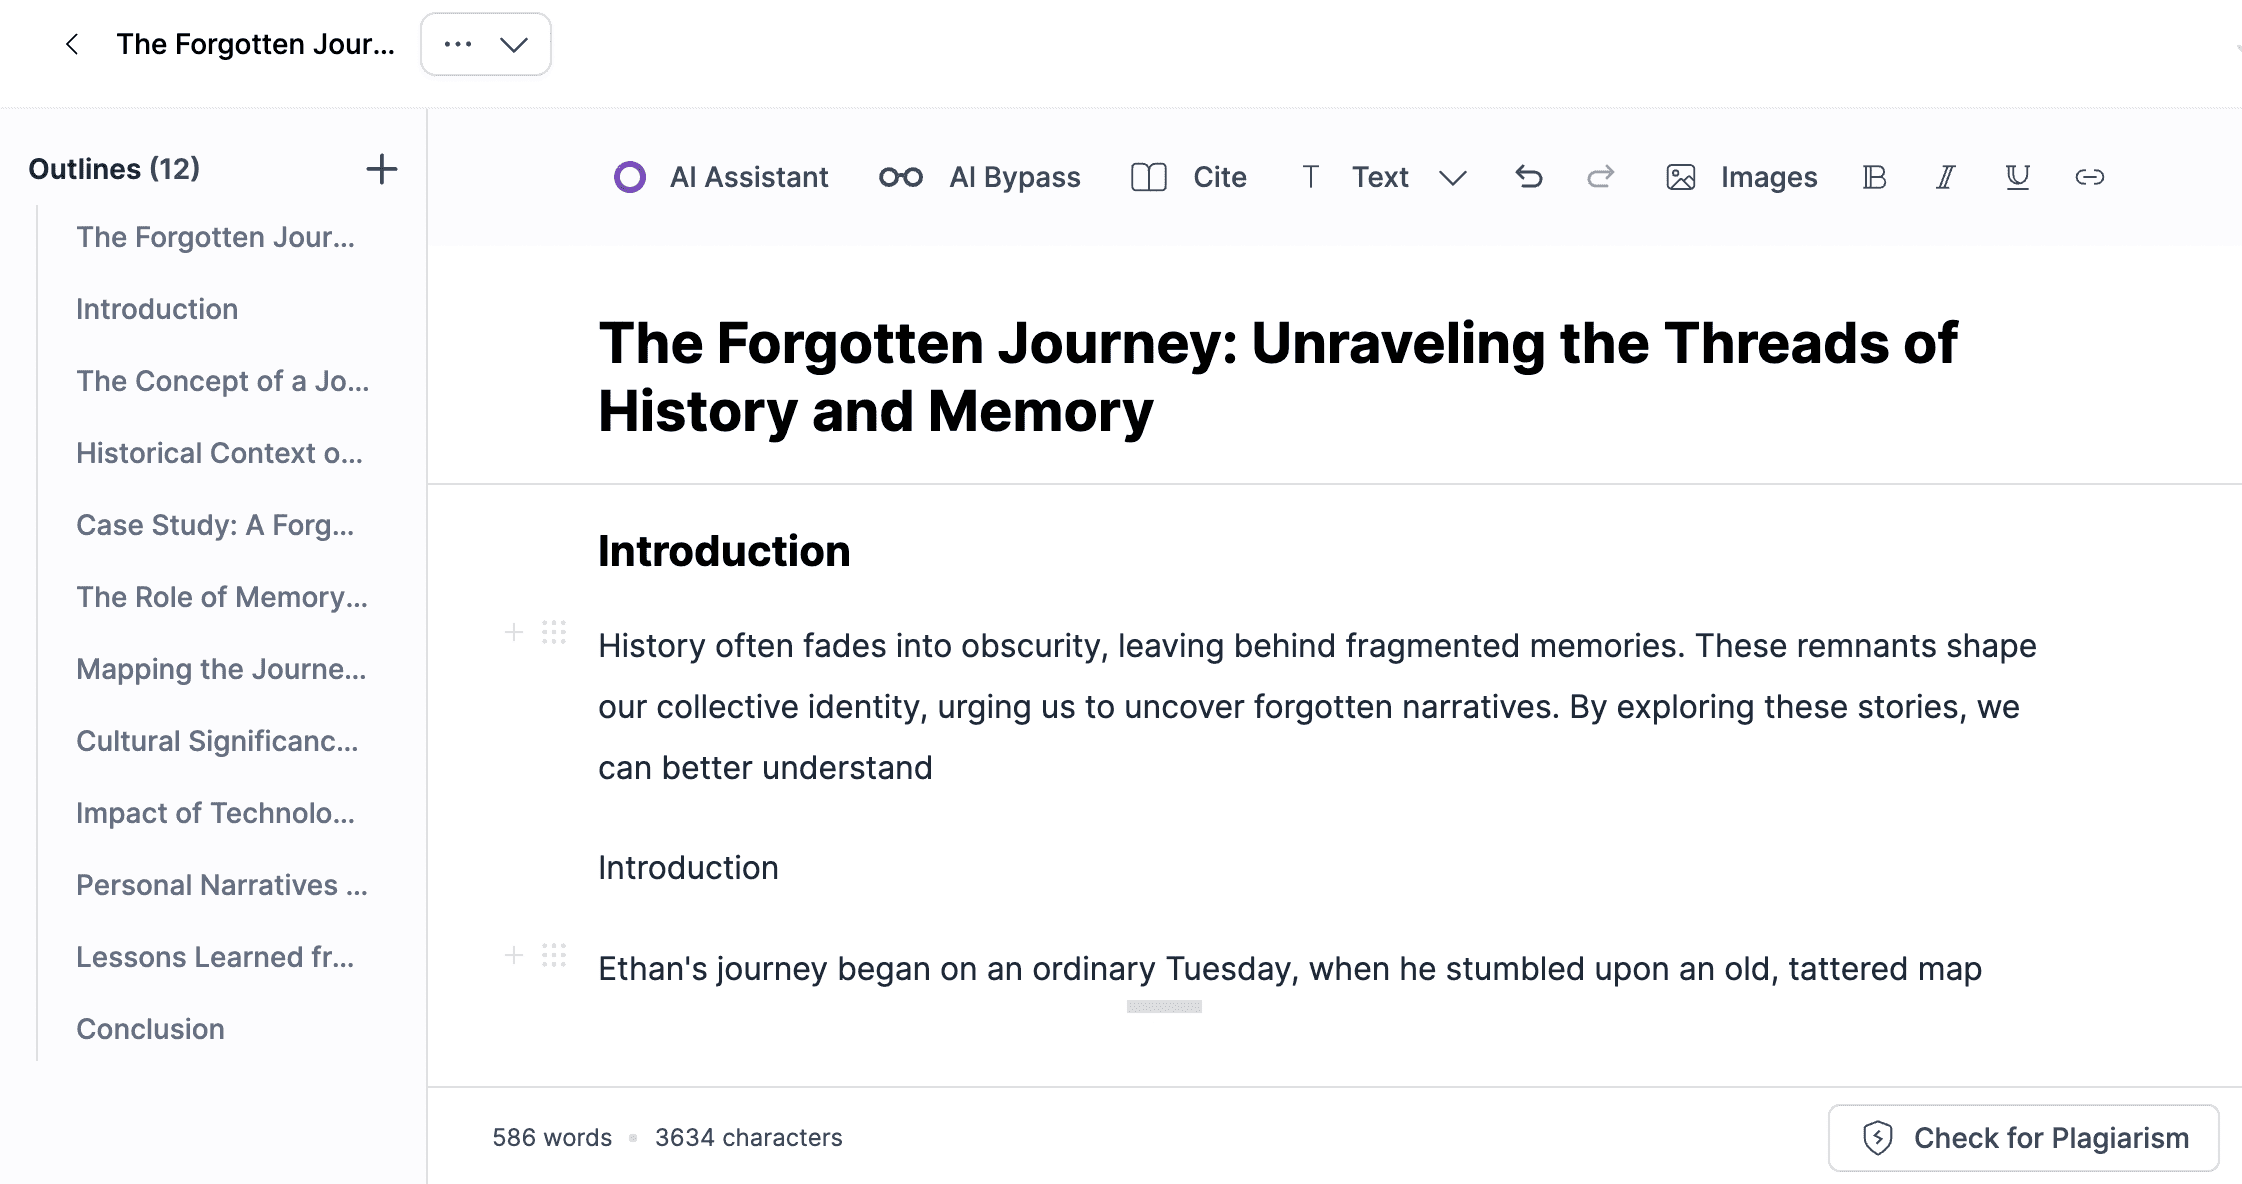
Task: Open the AI Bypass tool
Action: [980, 177]
